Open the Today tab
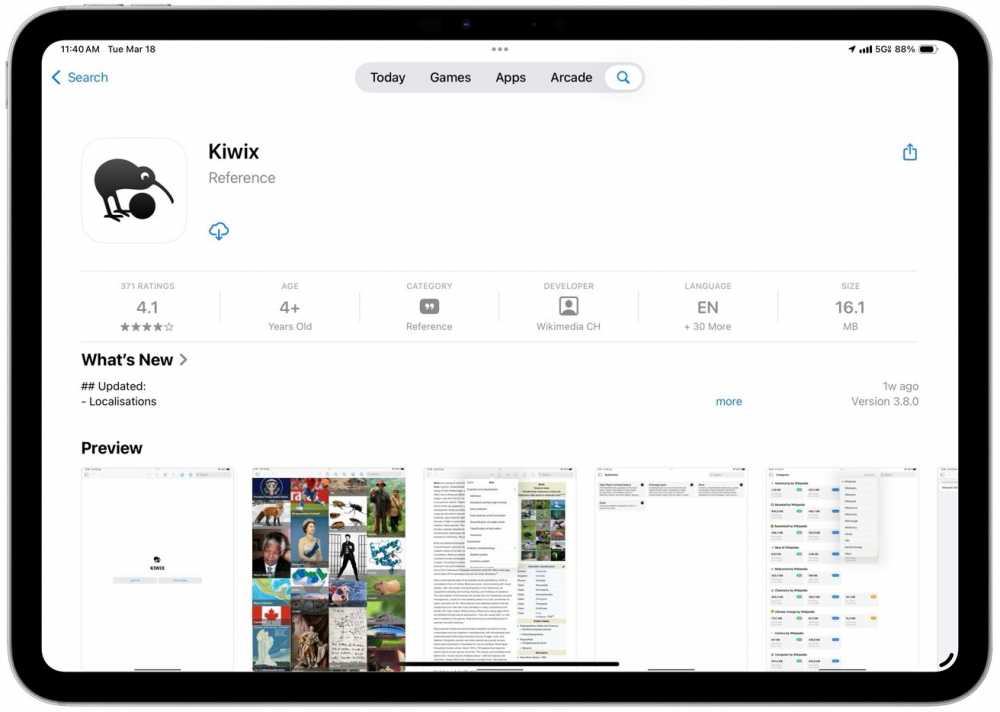Viewport: 1000px width, 712px height. 388,77
